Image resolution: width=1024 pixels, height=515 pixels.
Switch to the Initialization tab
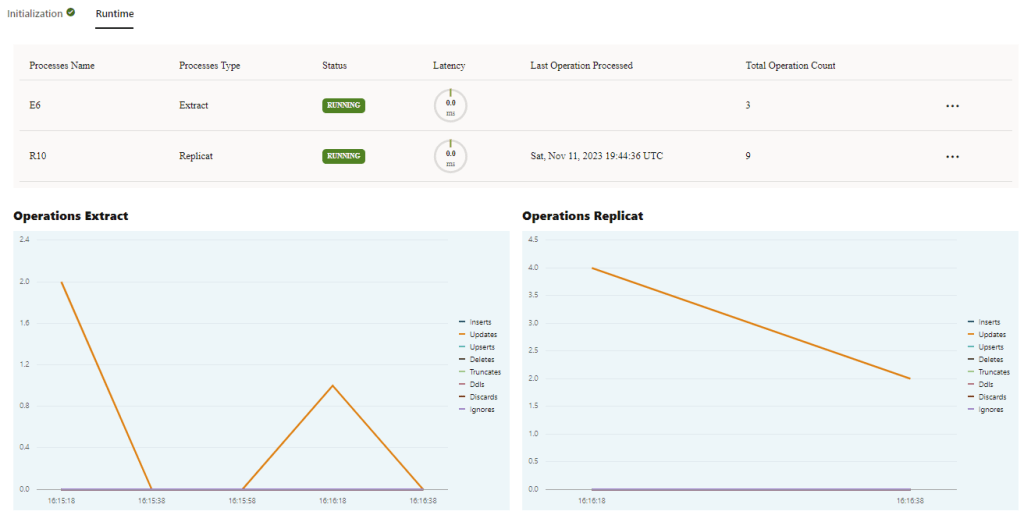[x=35, y=14]
